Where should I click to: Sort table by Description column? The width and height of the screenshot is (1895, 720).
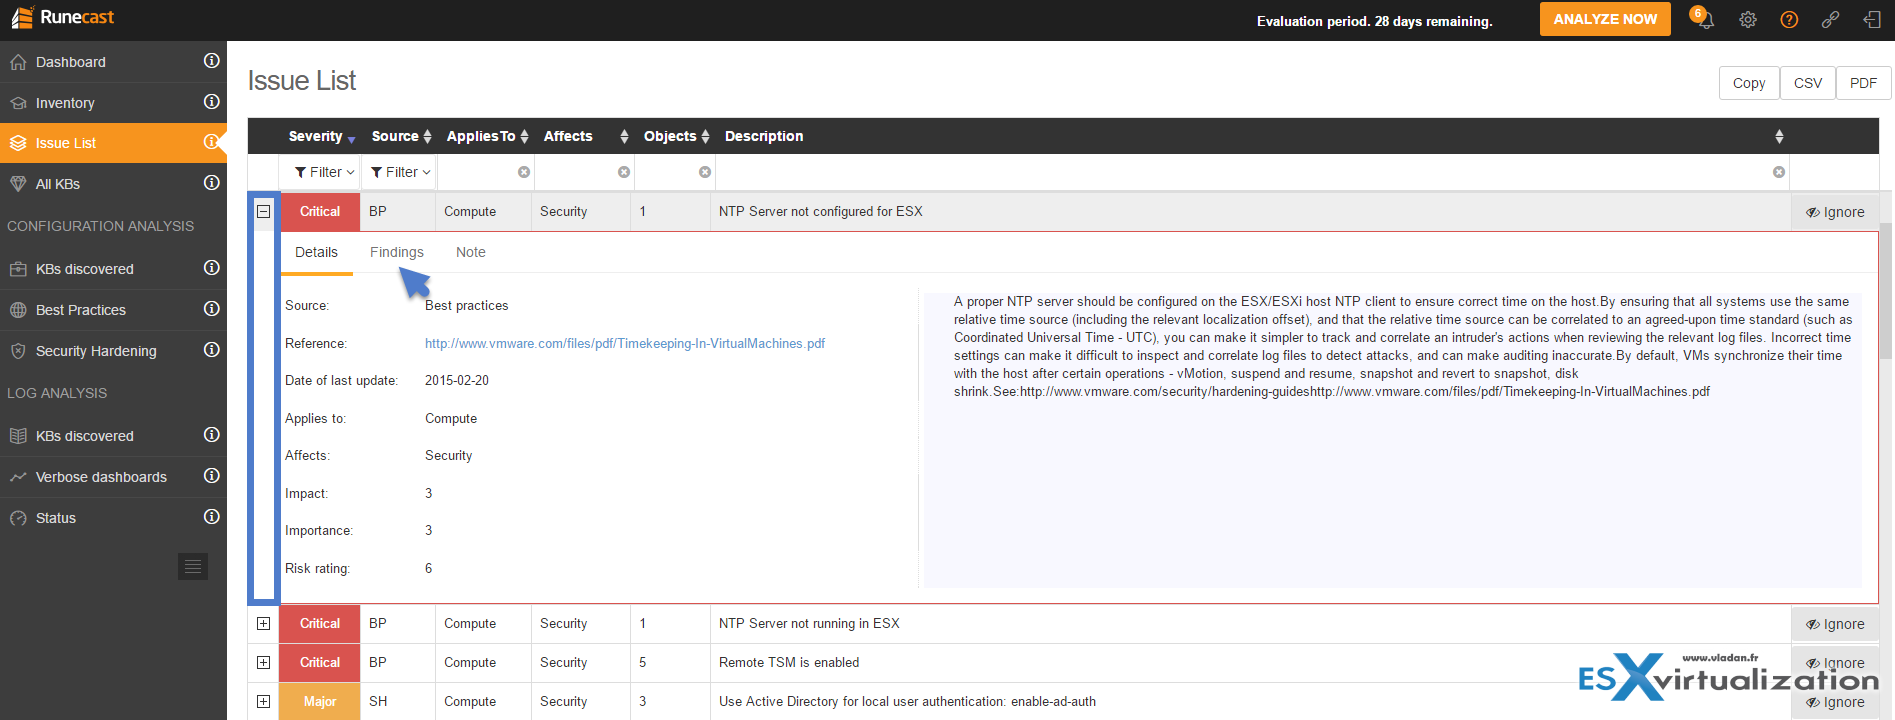pos(1254,136)
